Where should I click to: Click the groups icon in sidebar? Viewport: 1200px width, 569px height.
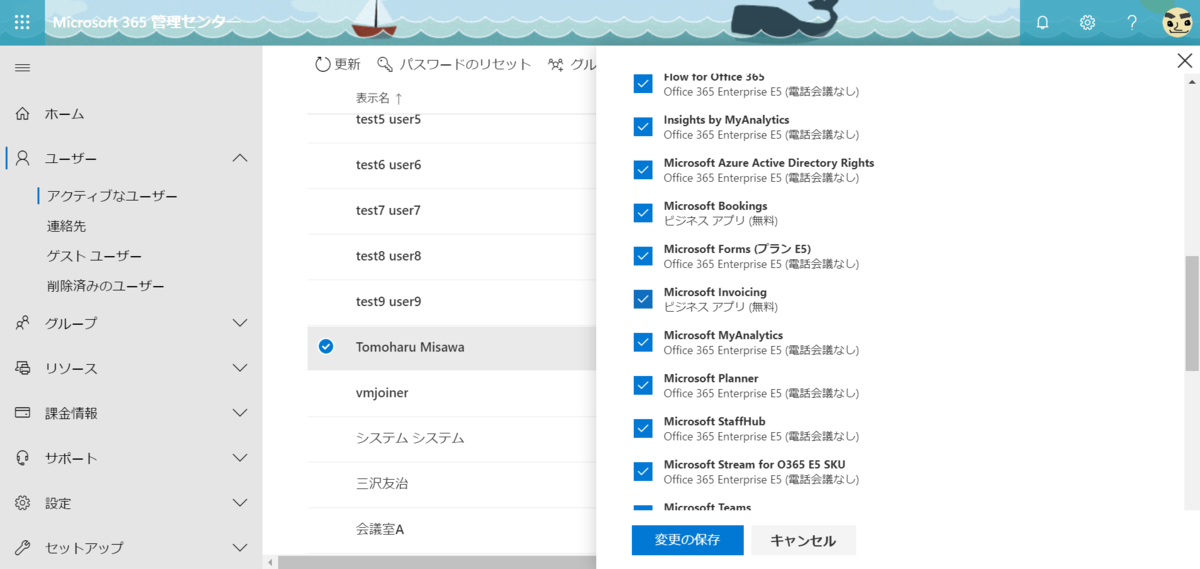[23, 323]
